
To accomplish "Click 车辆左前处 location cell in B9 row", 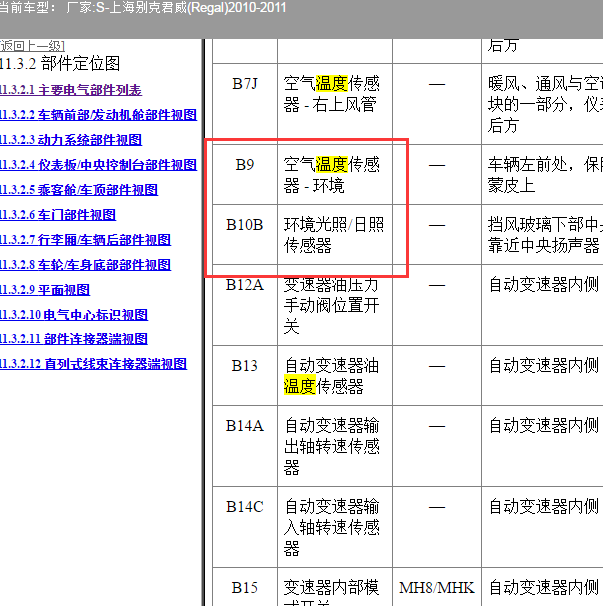I will click(x=542, y=175).
